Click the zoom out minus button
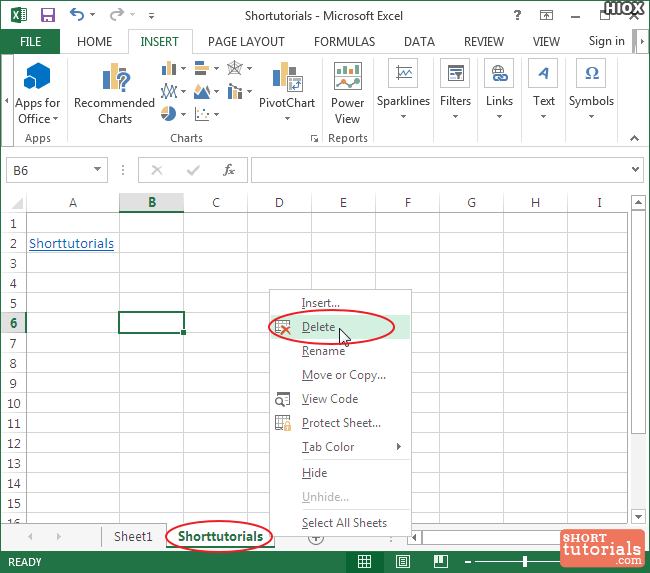 point(468,562)
